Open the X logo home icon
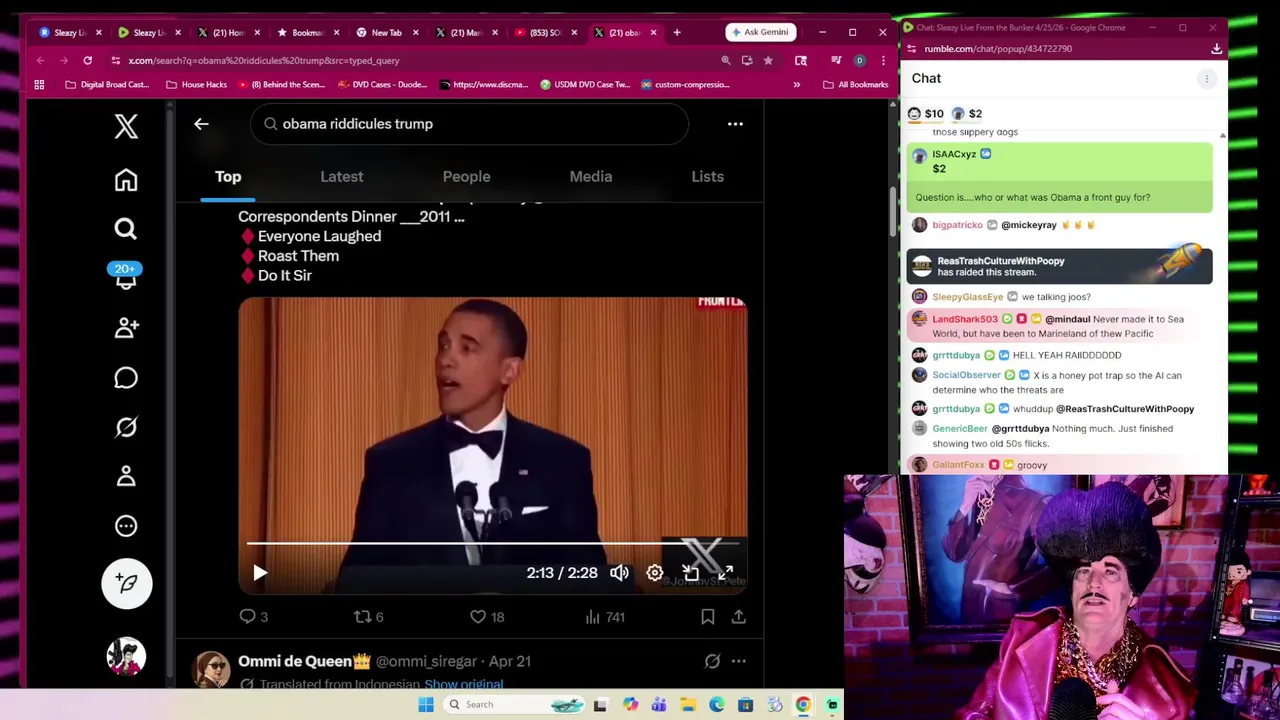 (126, 125)
